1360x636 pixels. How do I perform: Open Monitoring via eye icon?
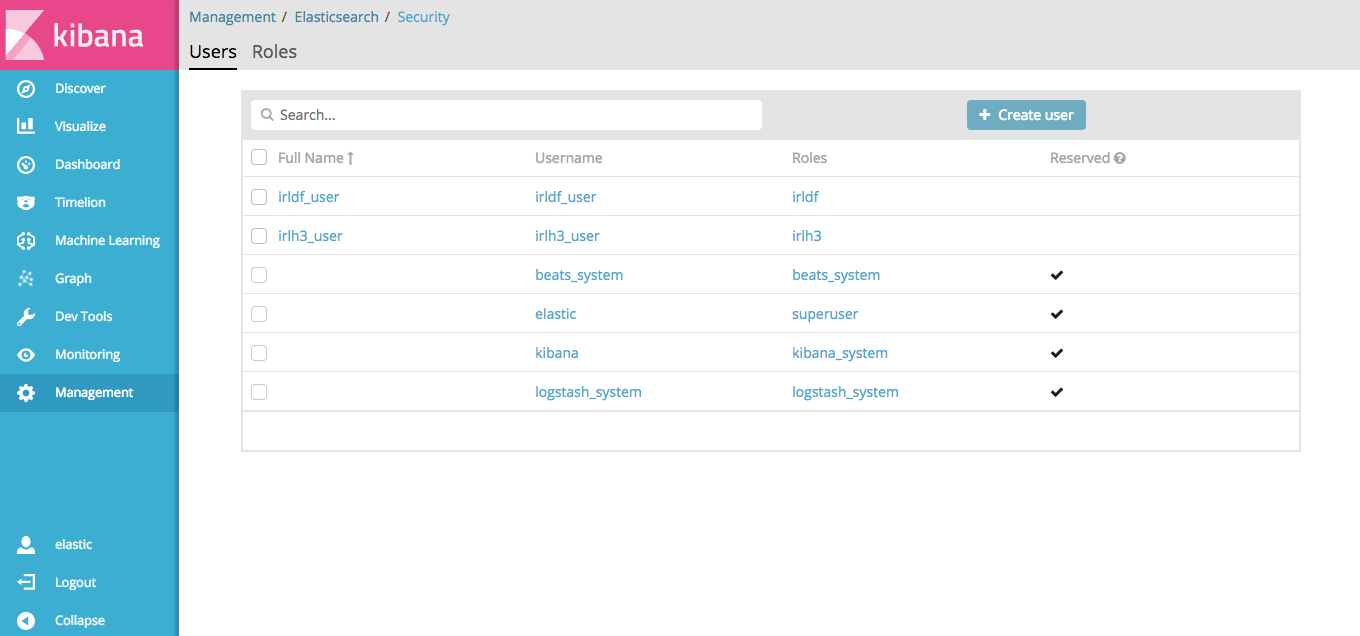27,355
